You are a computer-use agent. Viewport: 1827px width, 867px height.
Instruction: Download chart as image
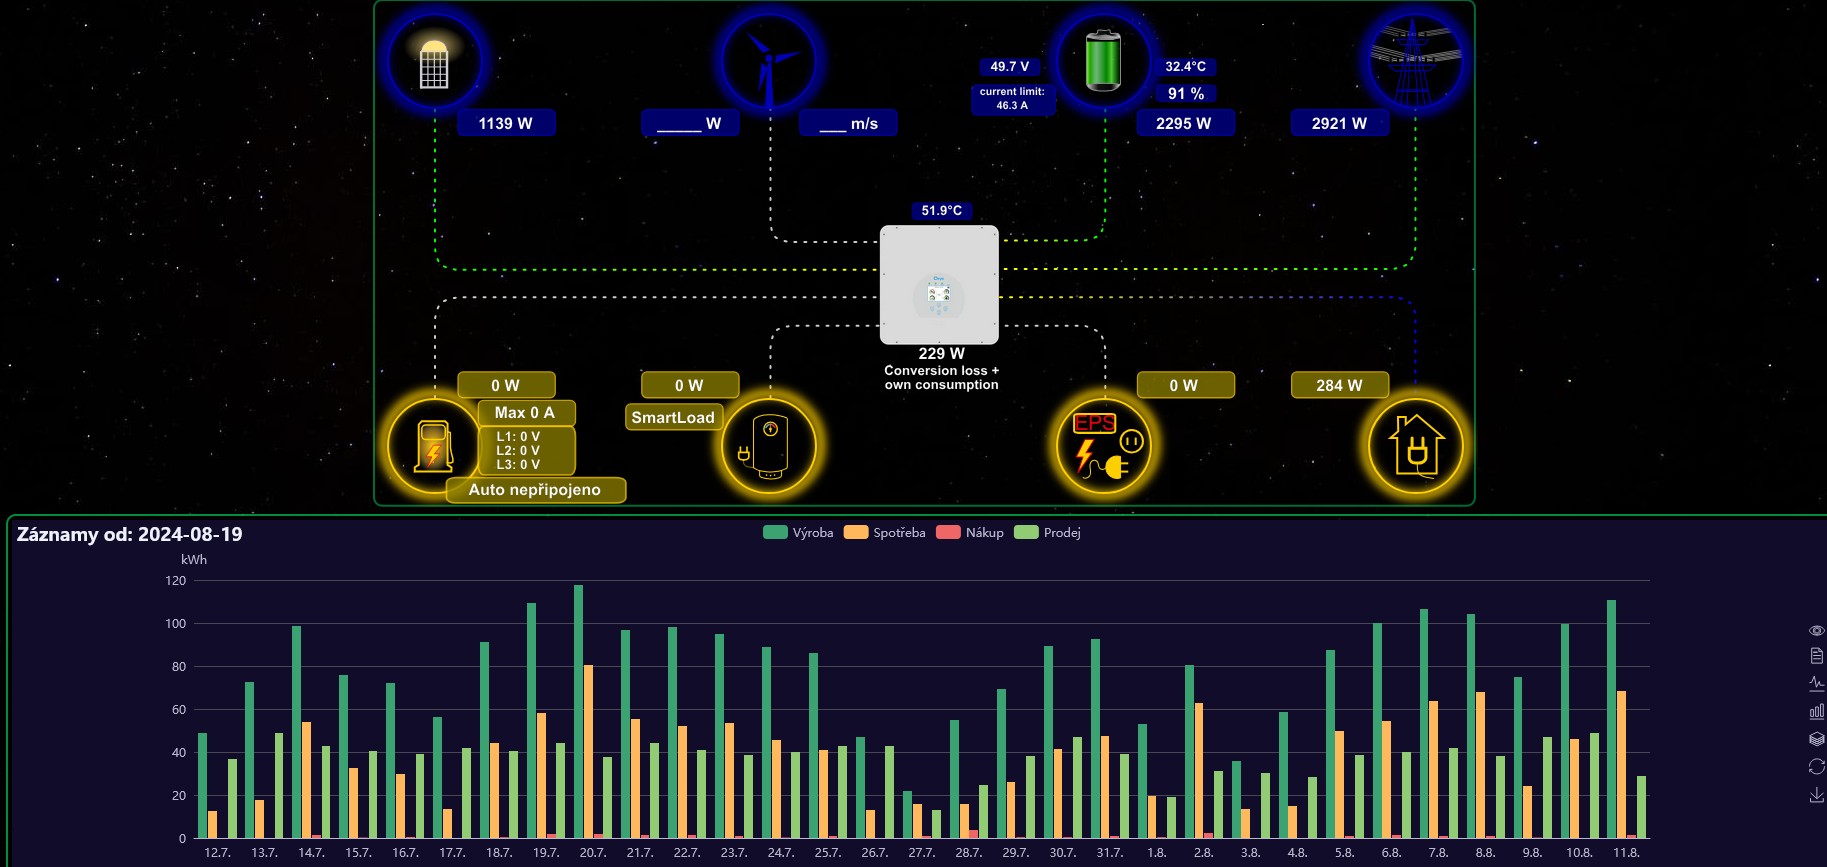tap(1816, 795)
